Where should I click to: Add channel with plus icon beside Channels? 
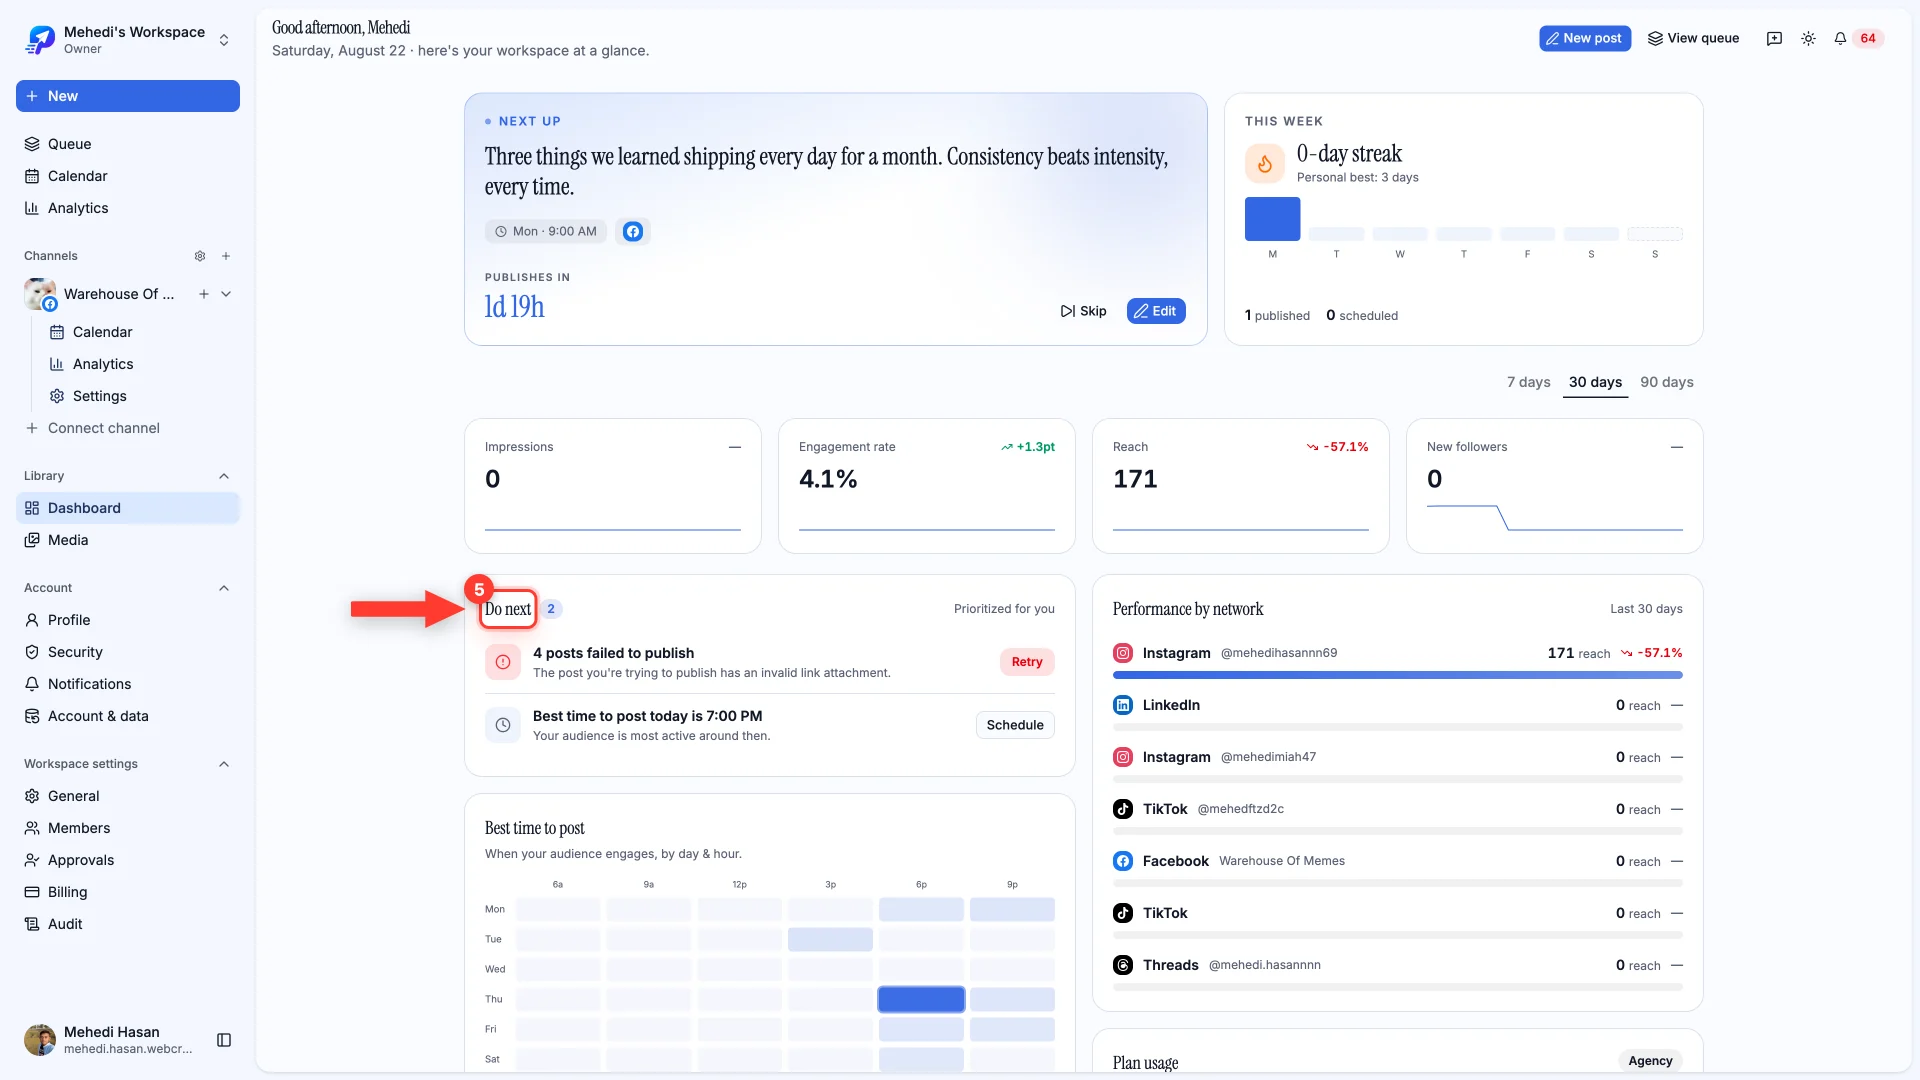[226, 256]
